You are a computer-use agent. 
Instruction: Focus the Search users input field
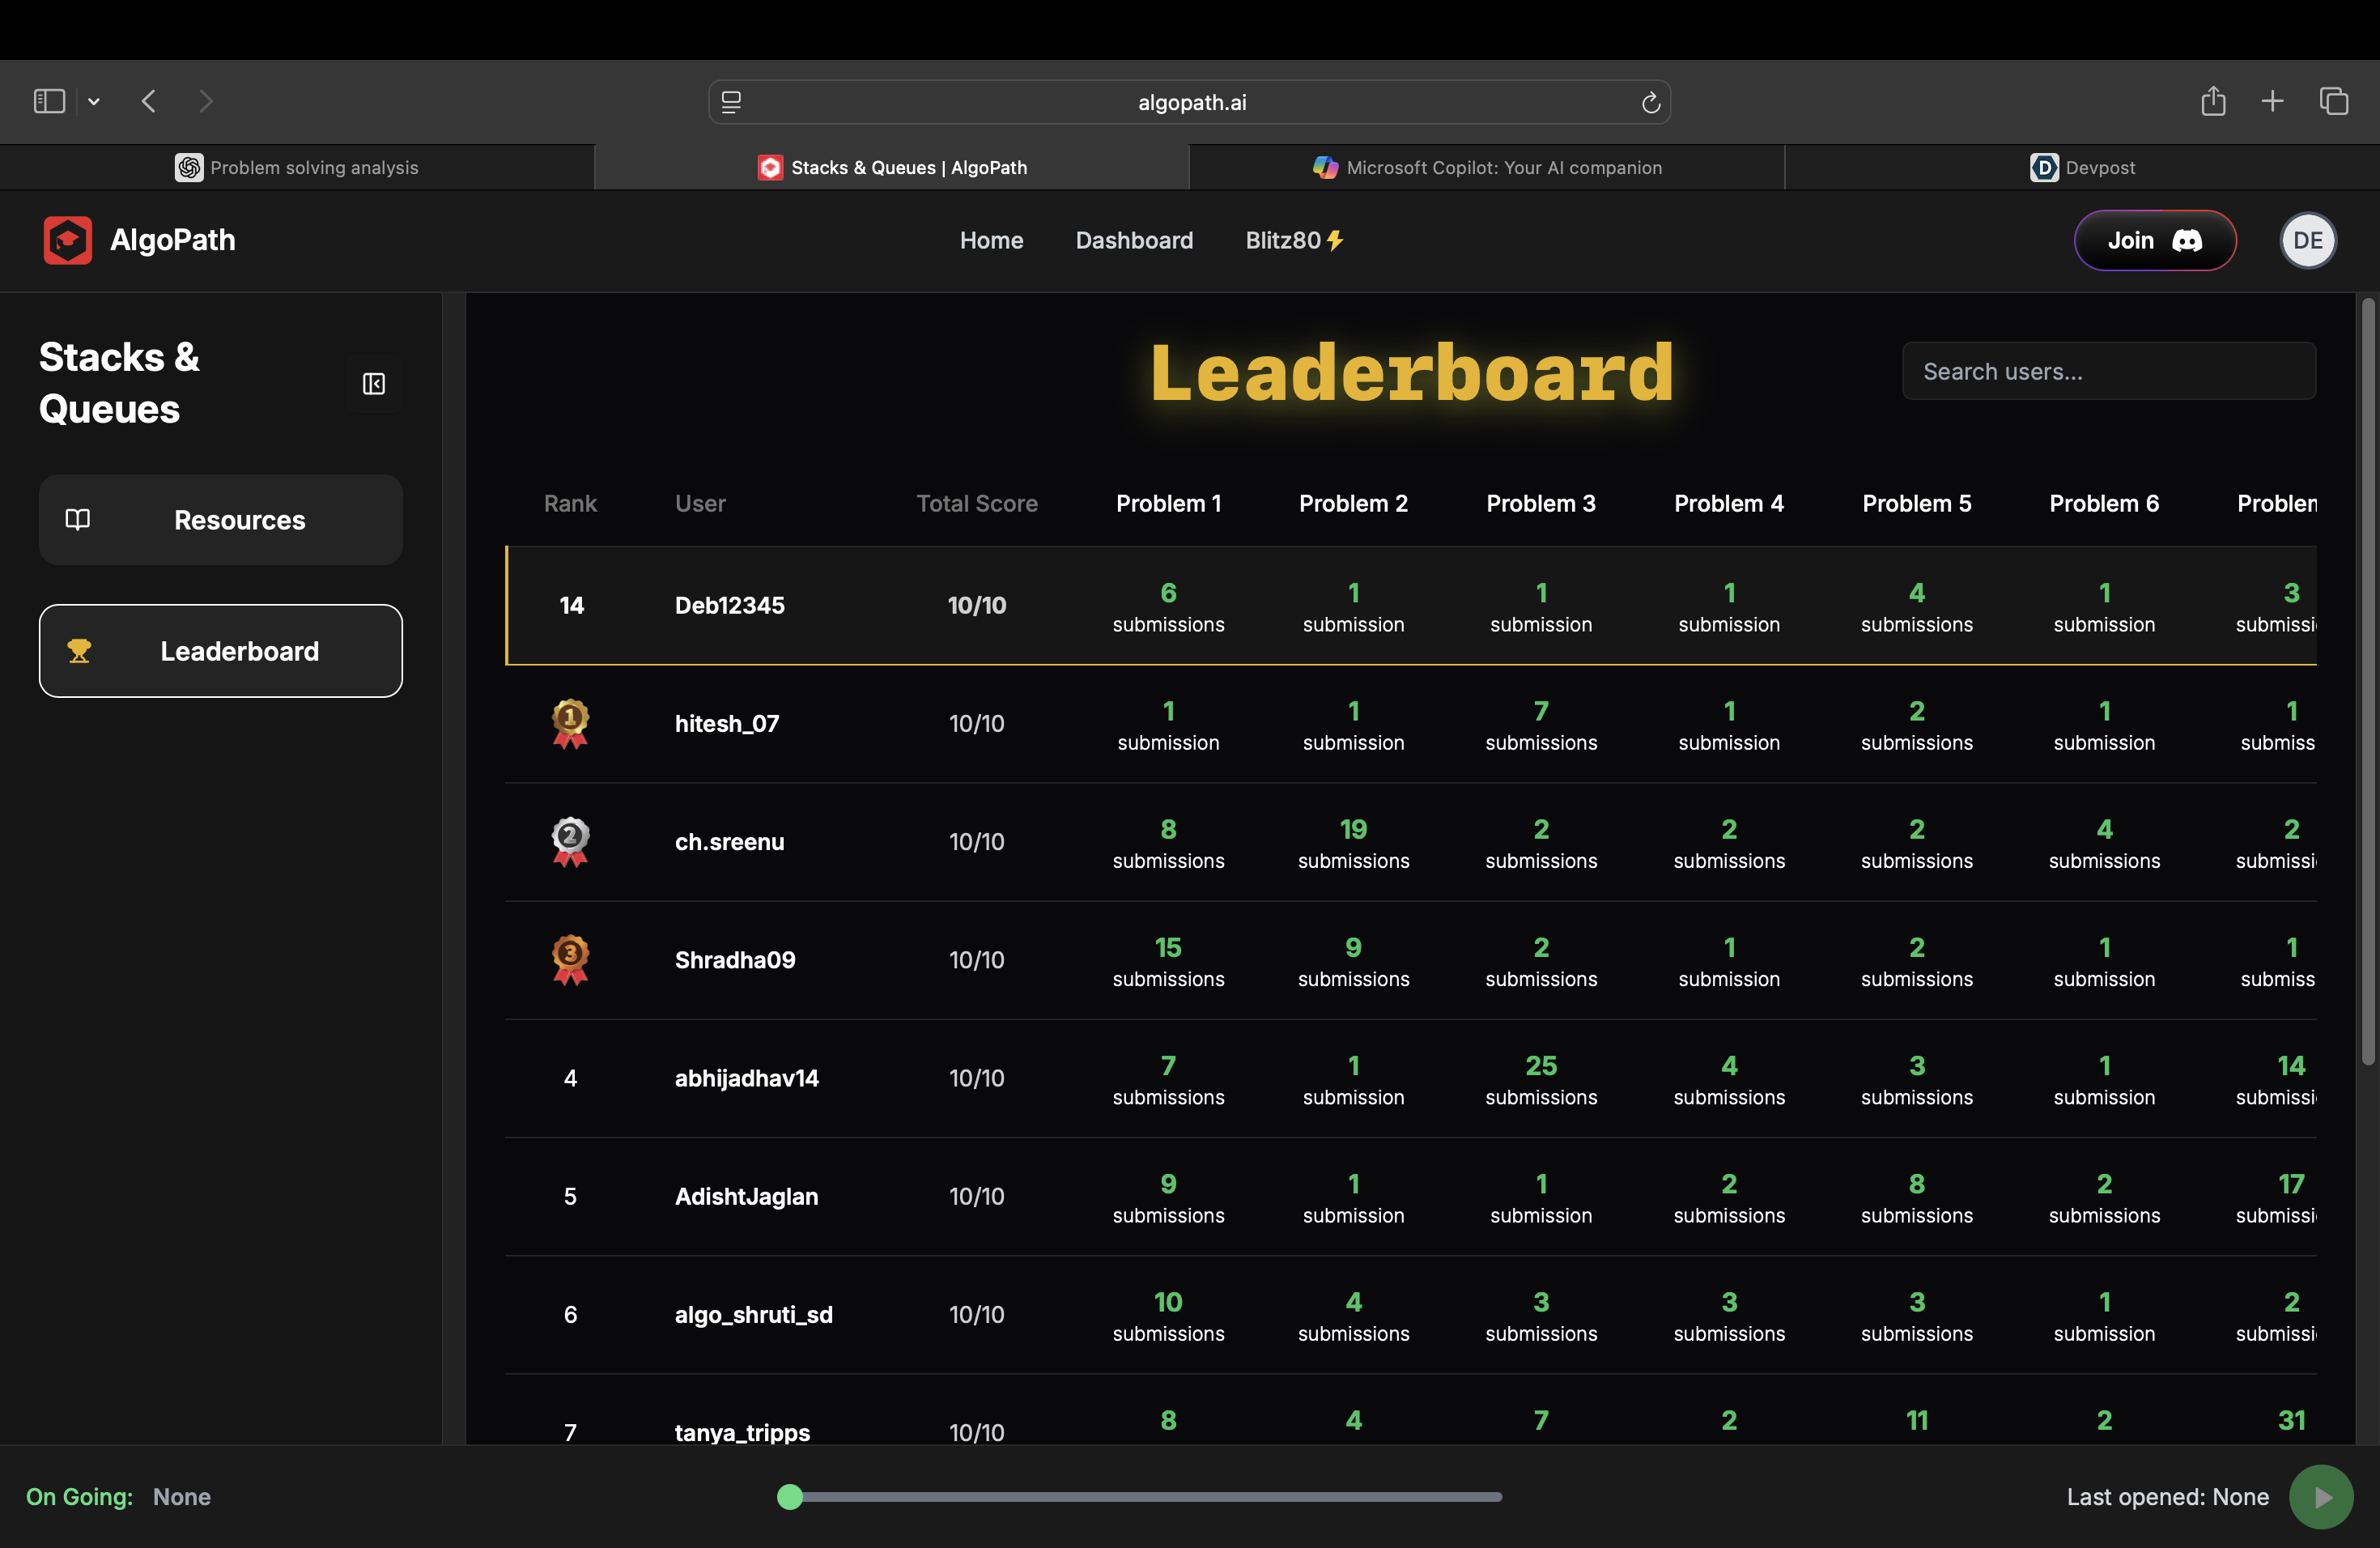click(2108, 372)
